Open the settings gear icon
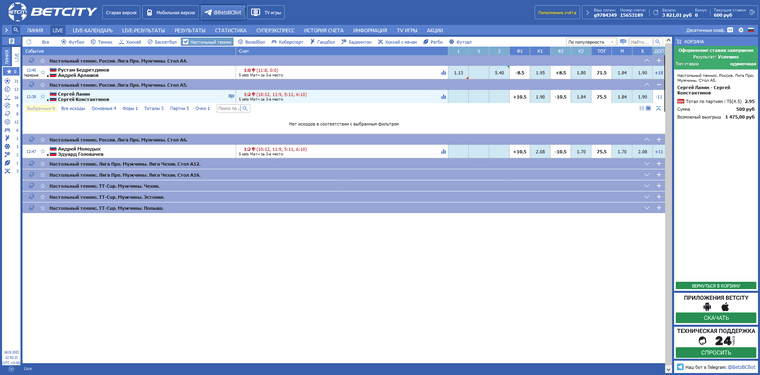This screenshot has width=760, height=375. tap(741, 30)
